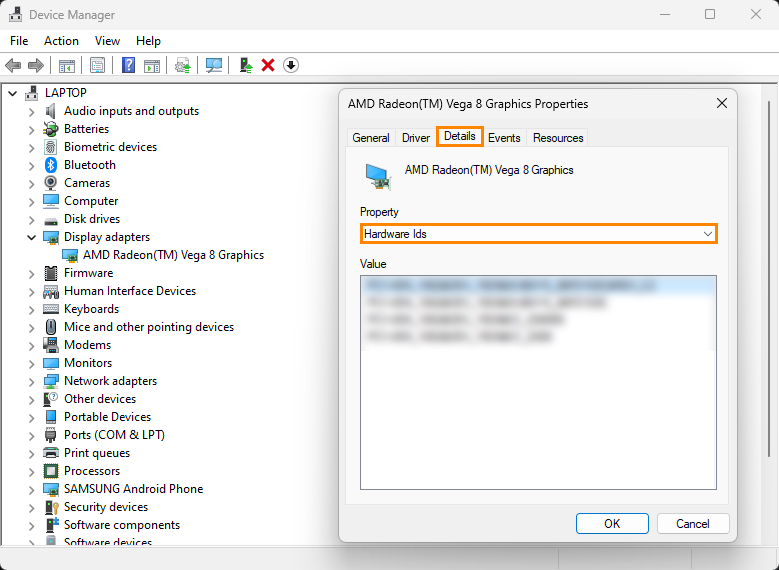This screenshot has height=570, width=779.
Task: Expand the Audio inputs and outputs chevron
Action: click(x=32, y=111)
